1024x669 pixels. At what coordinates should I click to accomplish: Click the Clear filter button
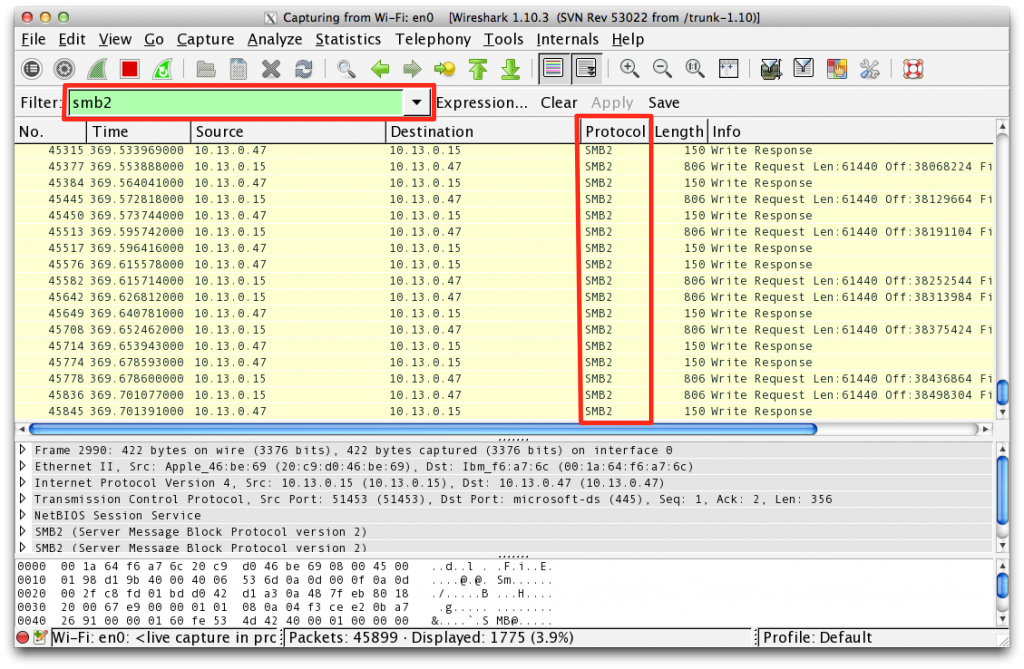[x=558, y=102]
